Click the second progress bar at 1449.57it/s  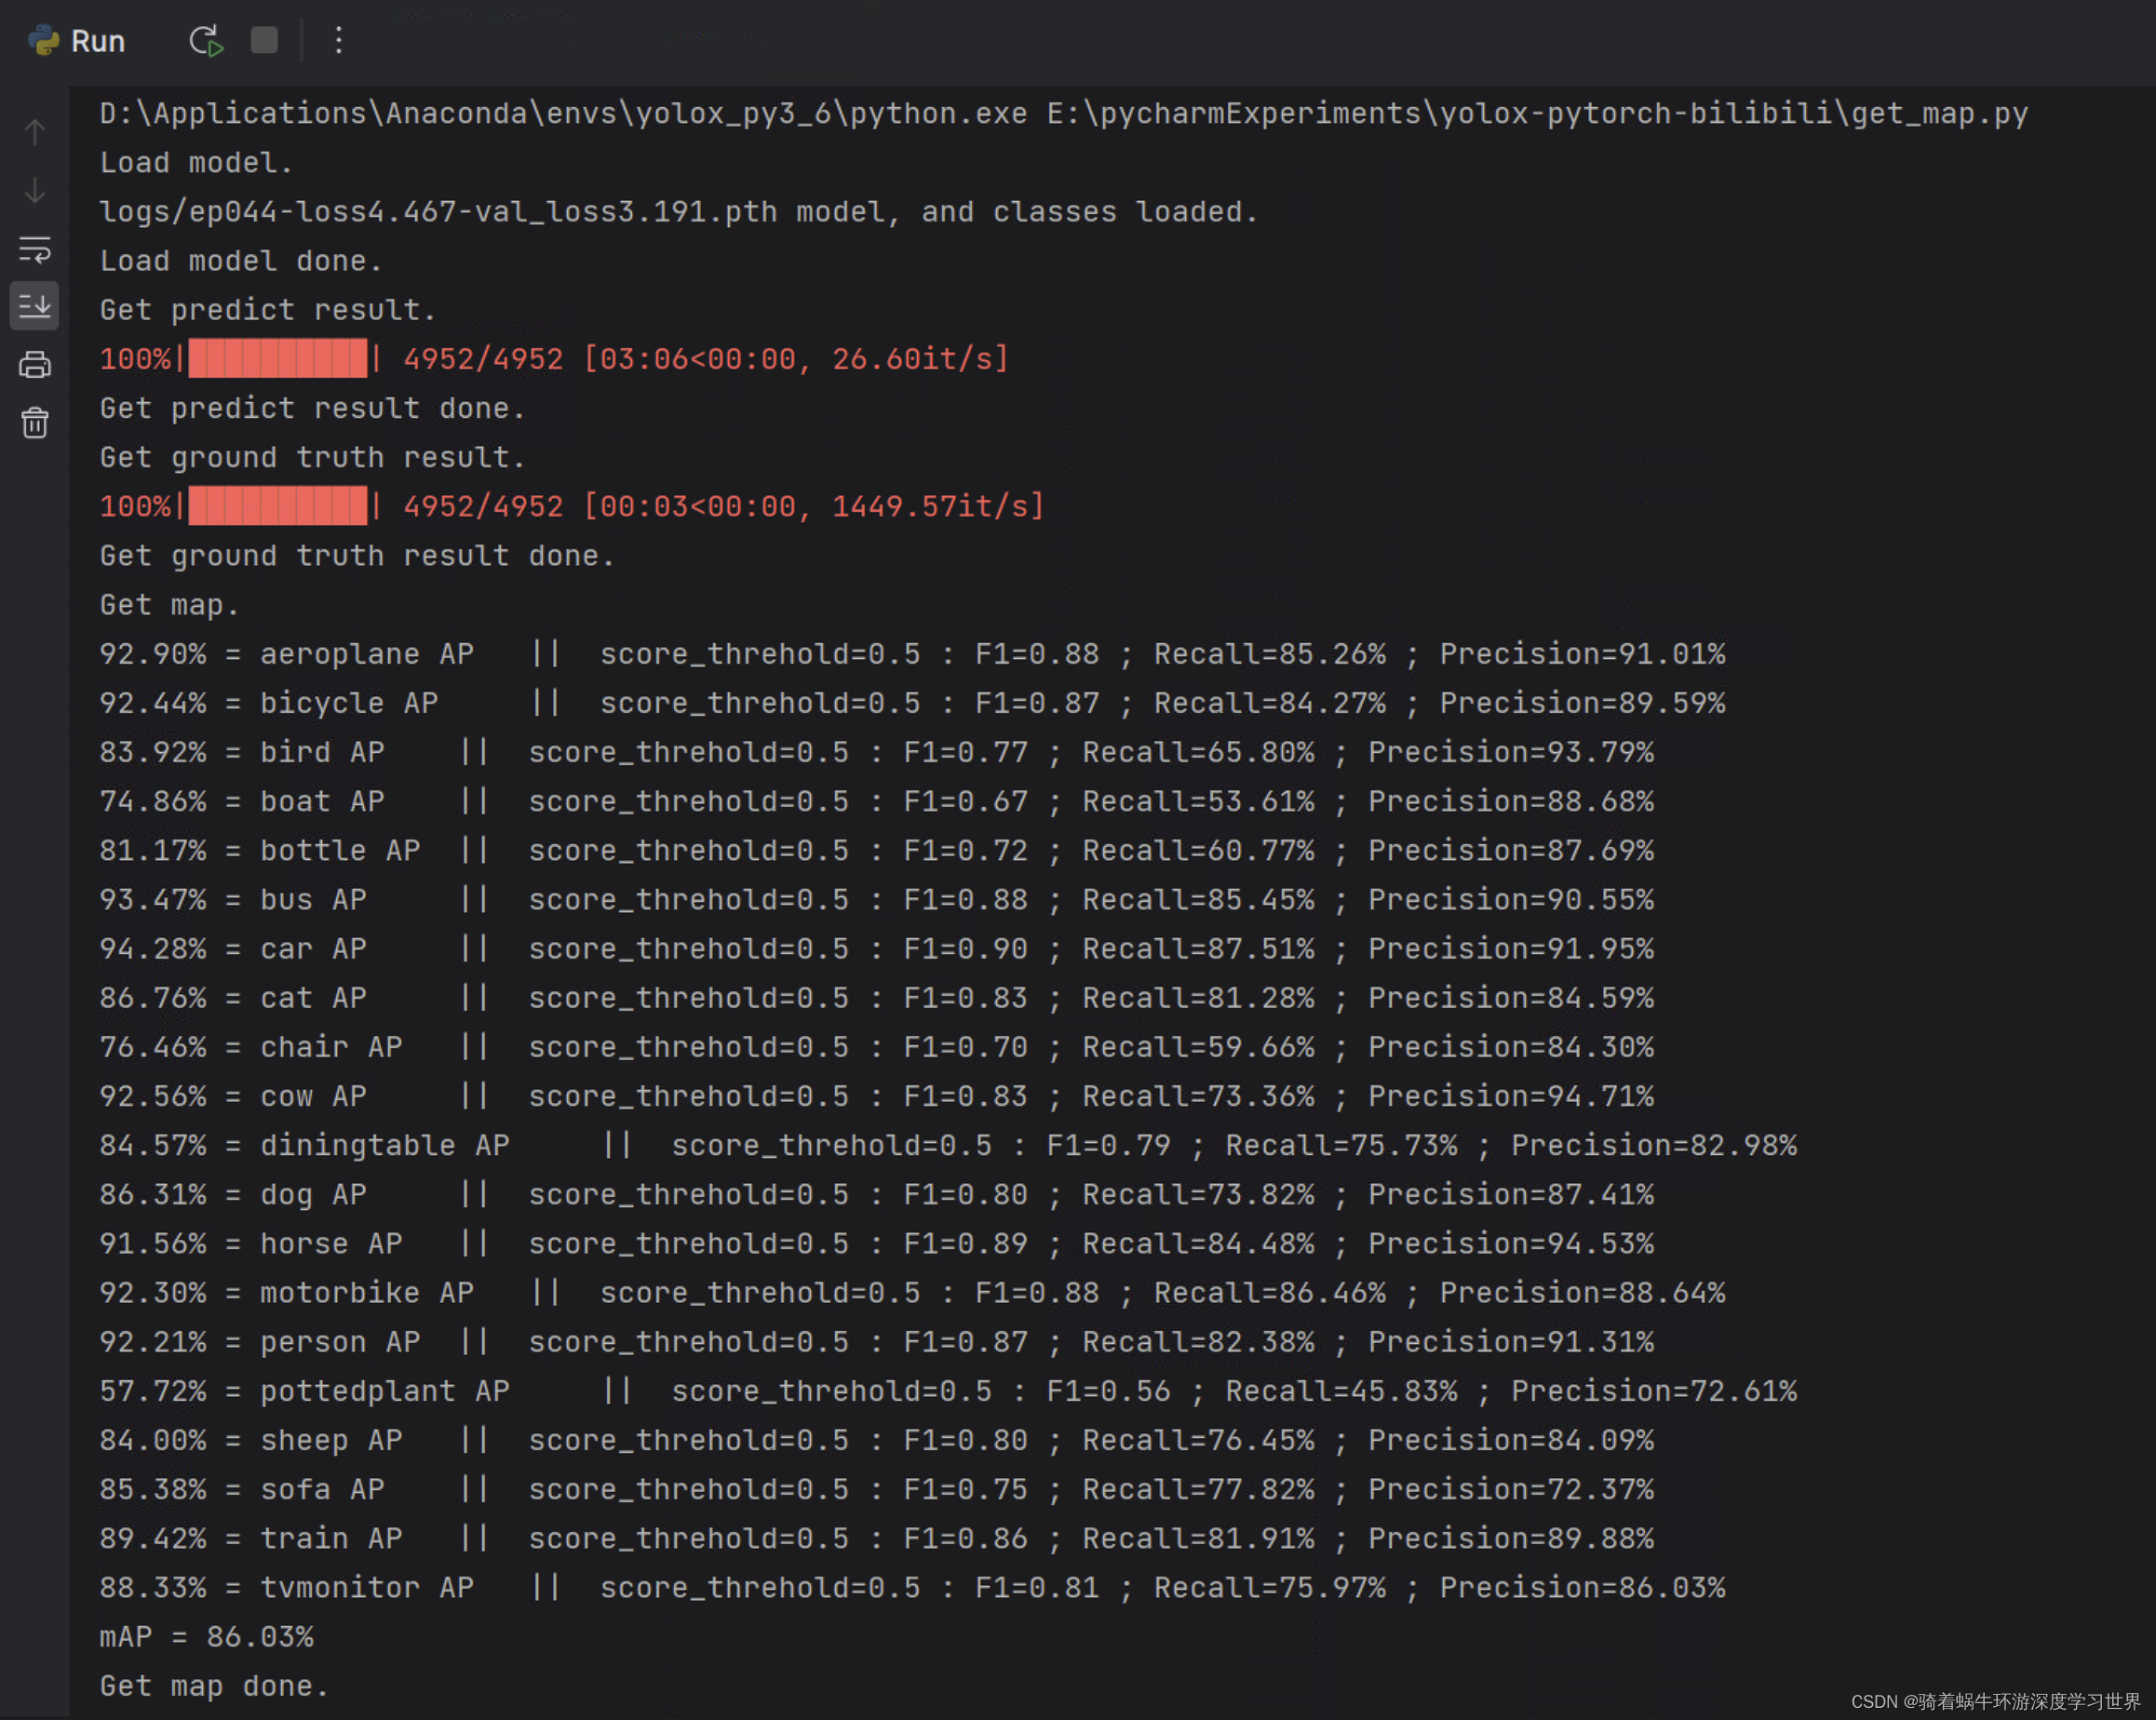278,506
